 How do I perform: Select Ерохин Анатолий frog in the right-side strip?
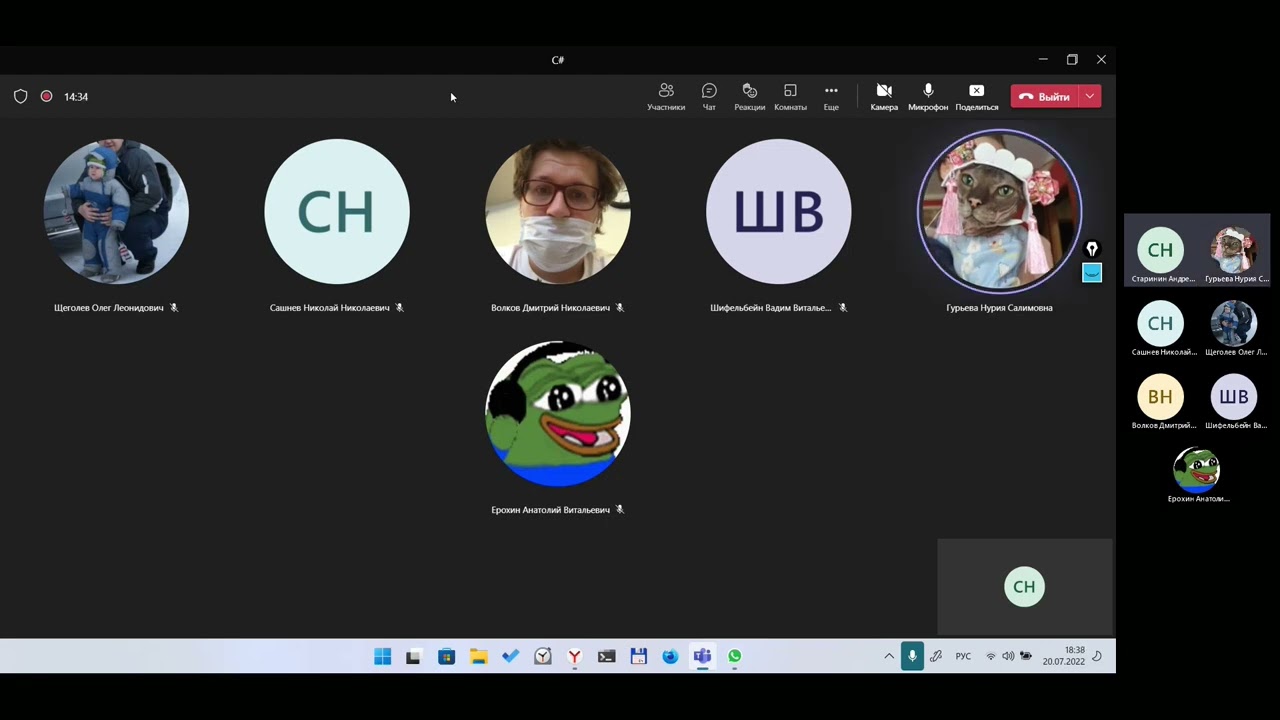click(x=1197, y=470)
